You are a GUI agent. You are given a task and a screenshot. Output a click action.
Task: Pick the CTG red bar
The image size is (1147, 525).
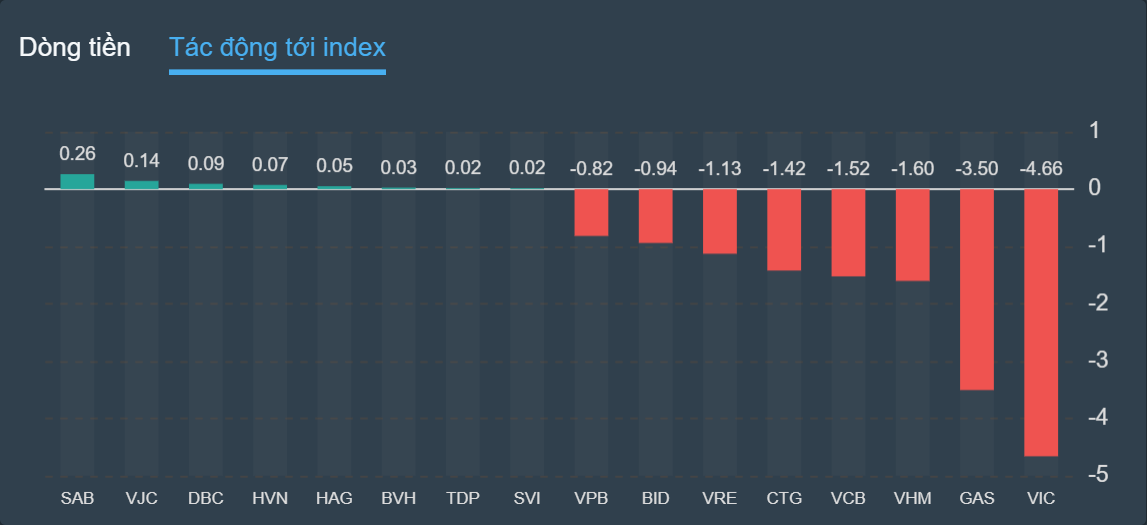point(784,229)
